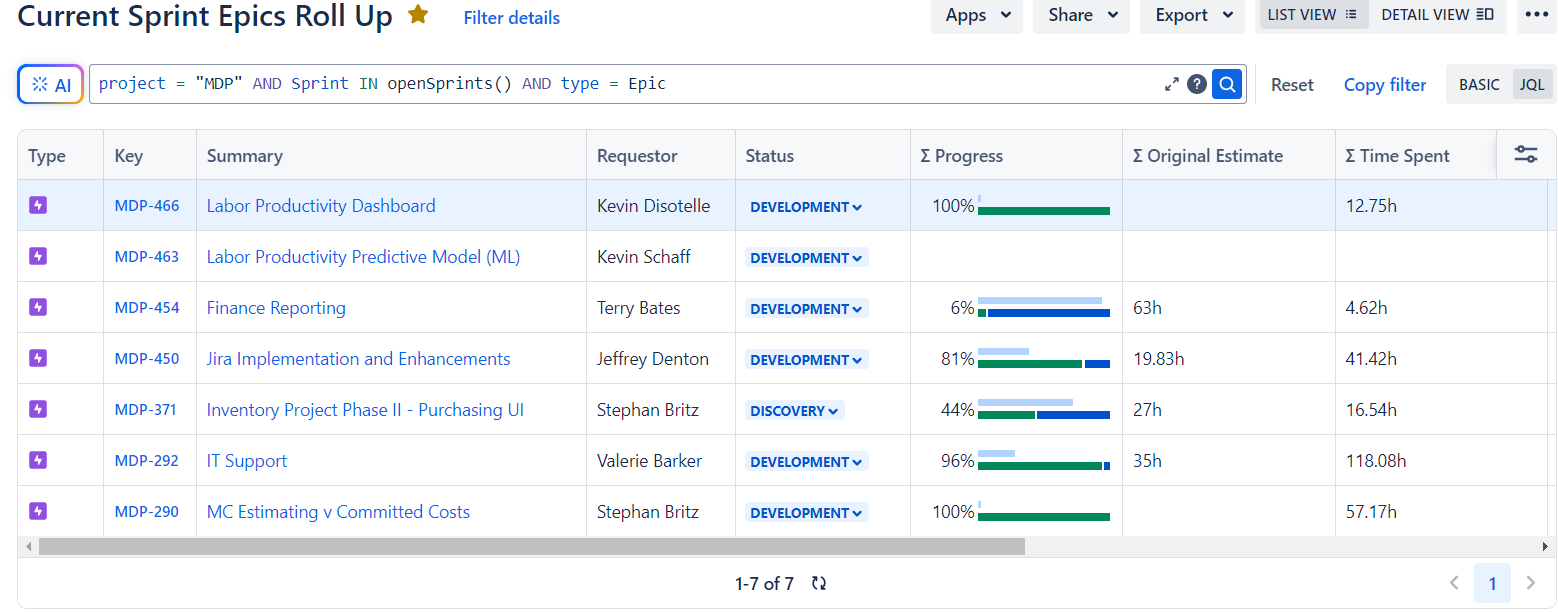Viewport: 1558px width, 613px height.
Task: Click the Epic type icon for MDP-290
Action: click(37, 511)
